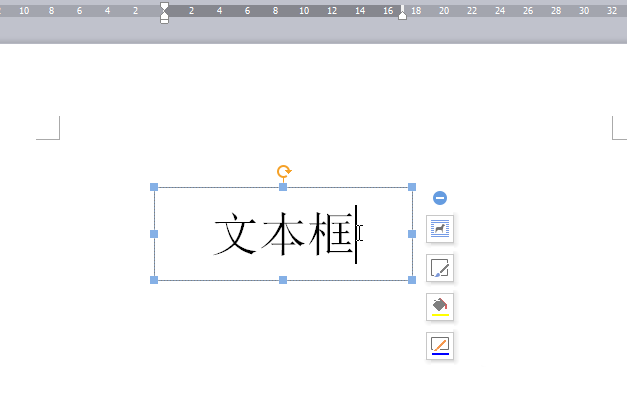Open the shape outline pen icon
The width and height of the screenshot is (627, 398).
pyautogui.click(x=440, y=346)
